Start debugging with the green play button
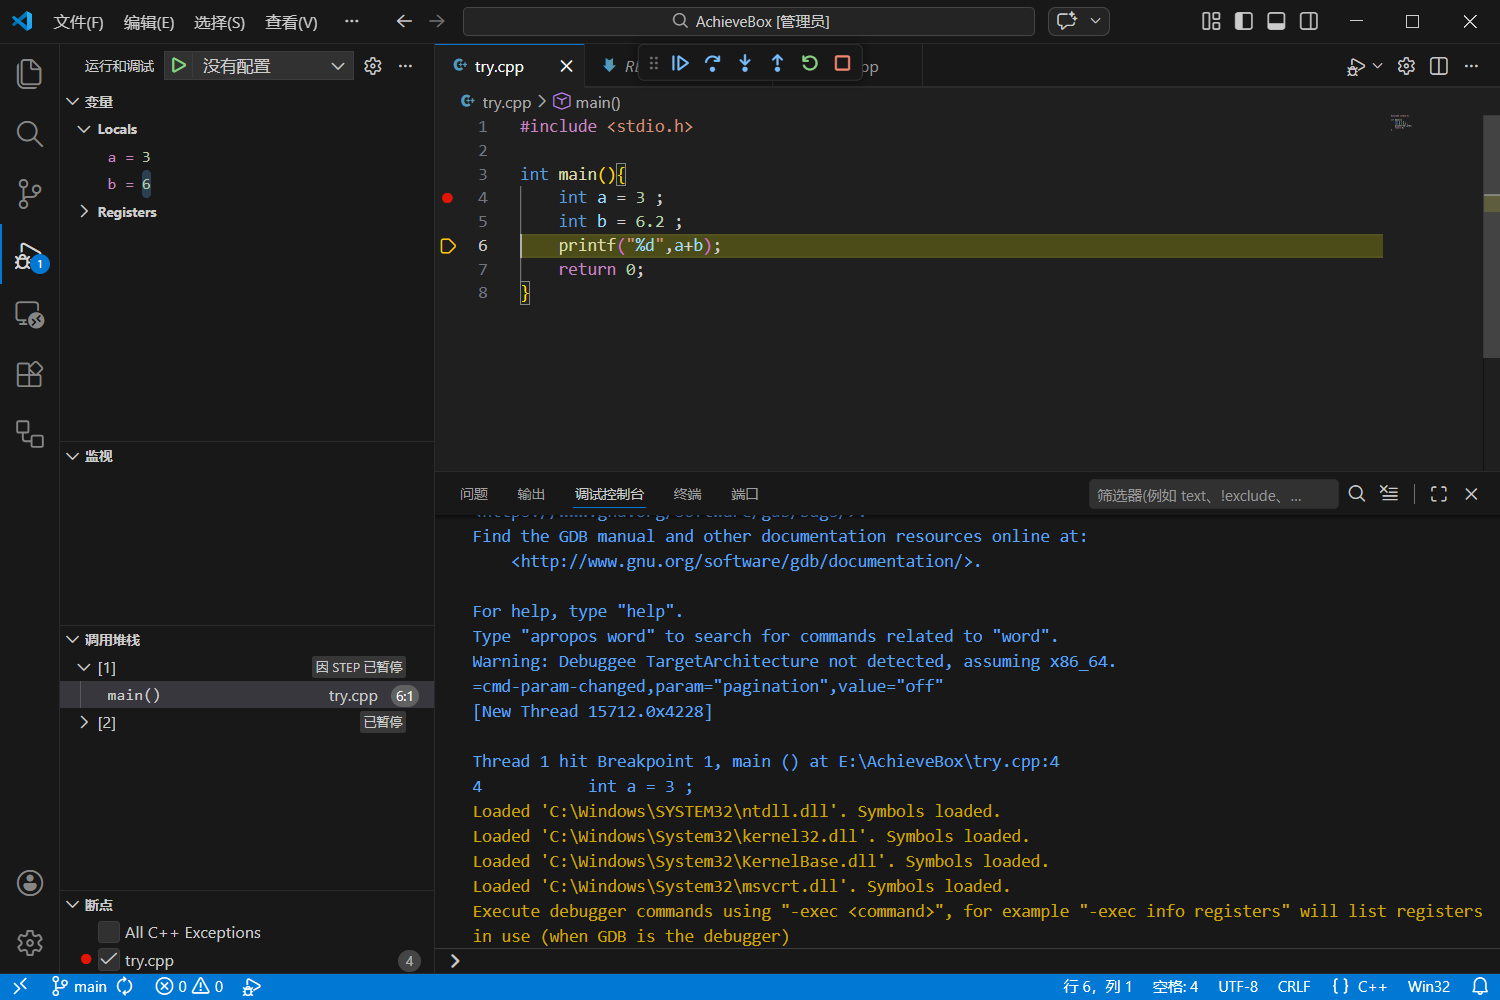The height and width of the screenshot is (1000, 1500). (x=179, y=66)
